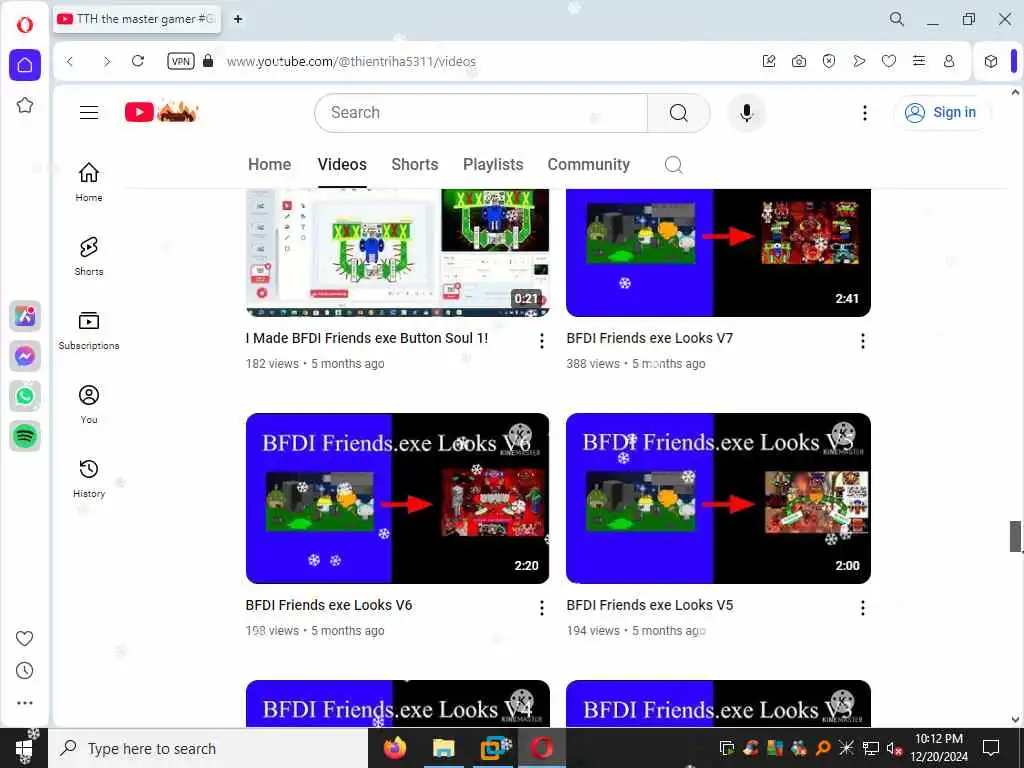Open BFDI Friends exe Looks V7 thumbnail
Image resolution: width=1024 pixels, height=768 pixels.
click(718, 253)
